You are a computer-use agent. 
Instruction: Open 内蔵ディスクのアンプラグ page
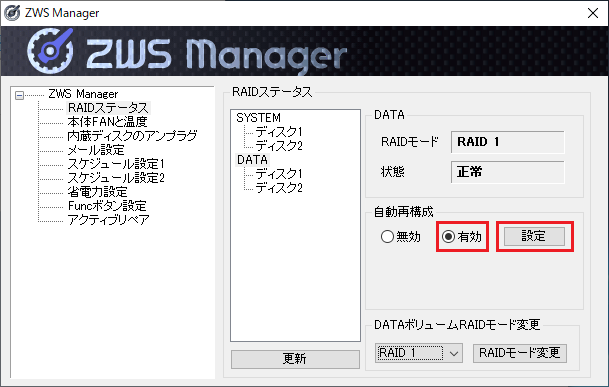click(132, 136)
